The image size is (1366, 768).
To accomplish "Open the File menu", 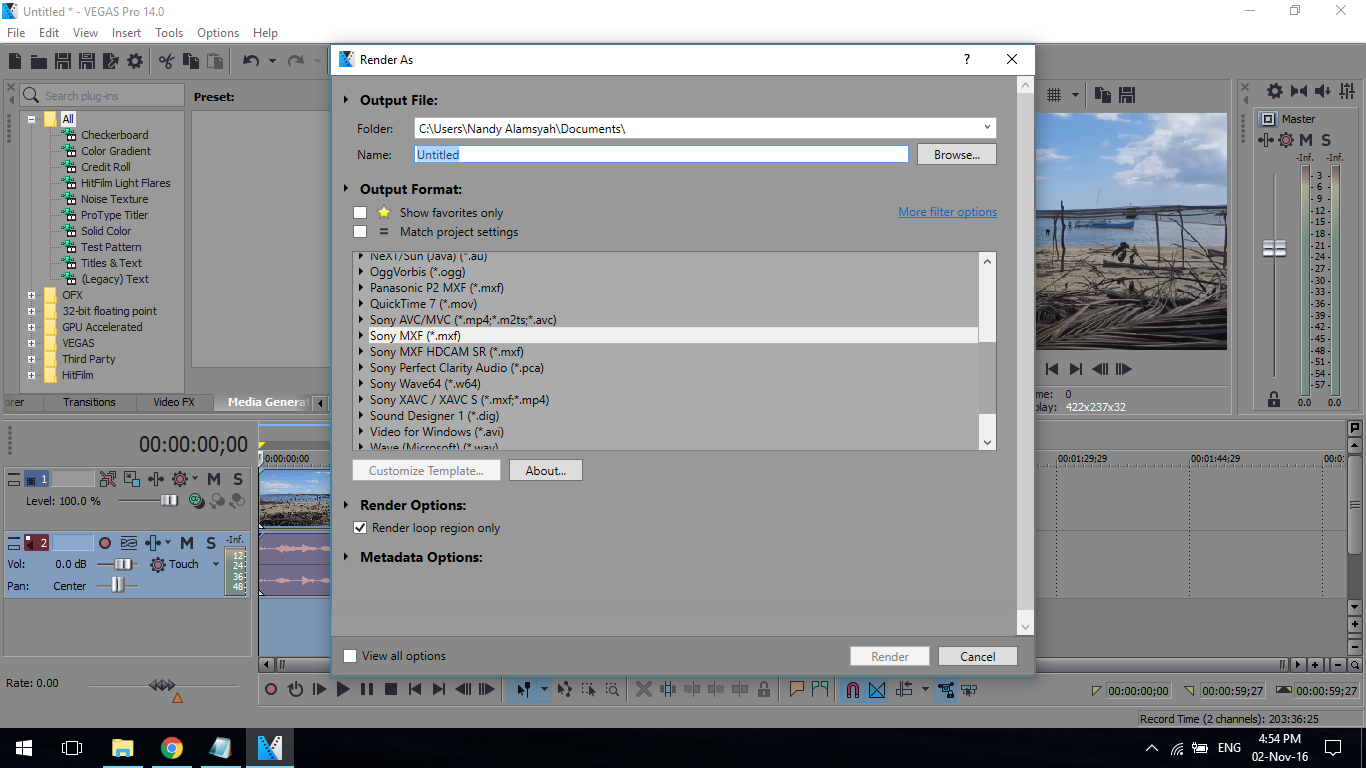I will (16, 33).
